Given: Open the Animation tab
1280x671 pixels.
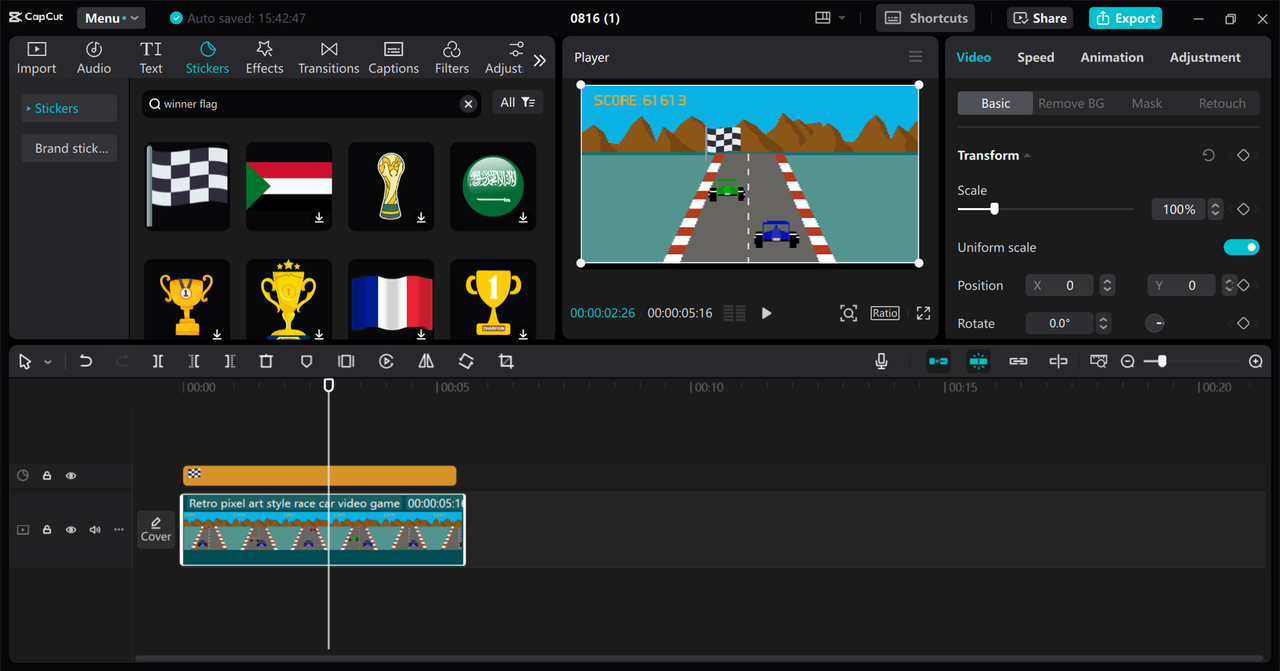Looking at the screenshot, I should 1111,57.
